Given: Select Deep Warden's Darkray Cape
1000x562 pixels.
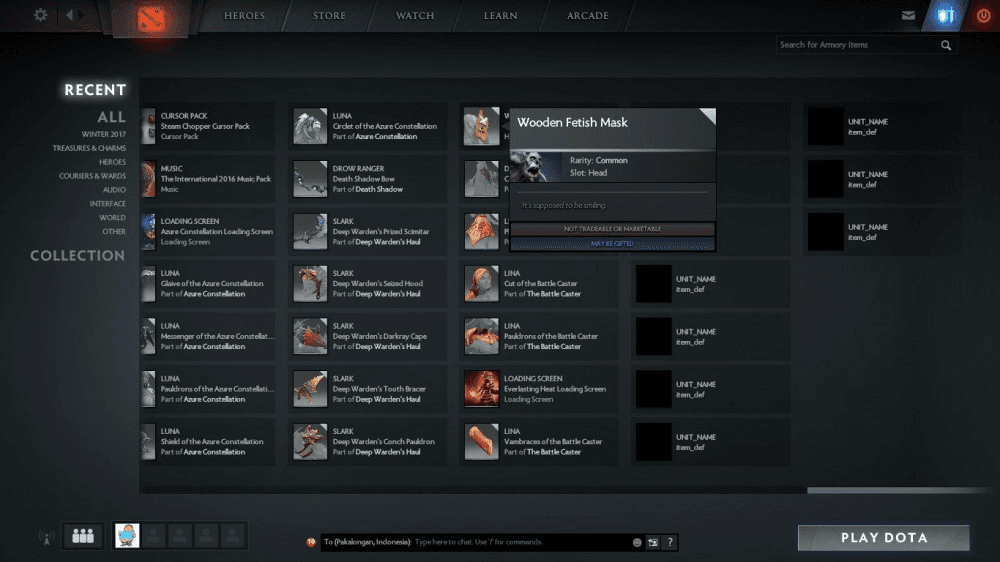Looking at the screenshot, I should [368, 336].
